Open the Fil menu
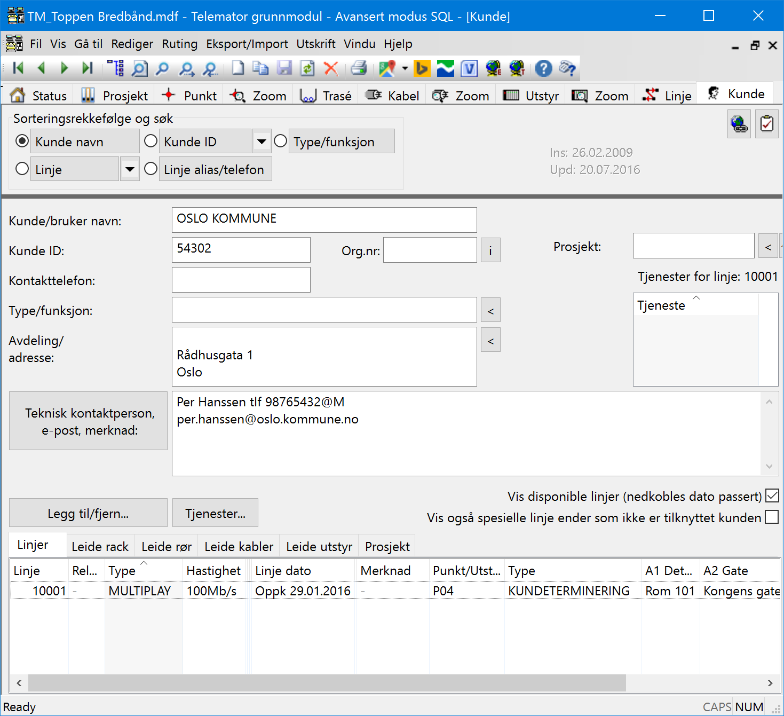This screenshot has height=716, width=784. coord(36,44)
